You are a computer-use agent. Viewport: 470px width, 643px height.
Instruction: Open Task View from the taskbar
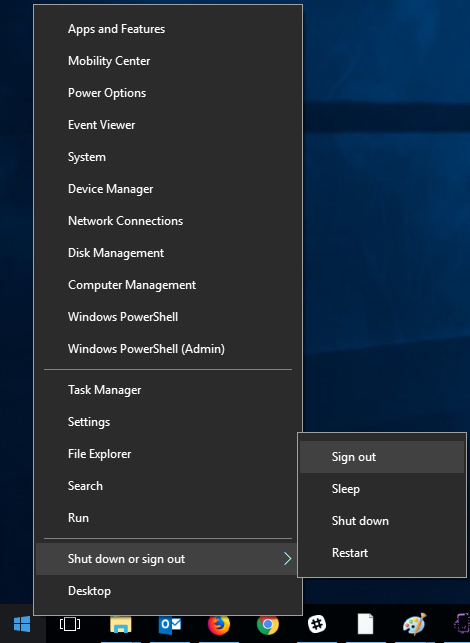(x=70, y=624)
